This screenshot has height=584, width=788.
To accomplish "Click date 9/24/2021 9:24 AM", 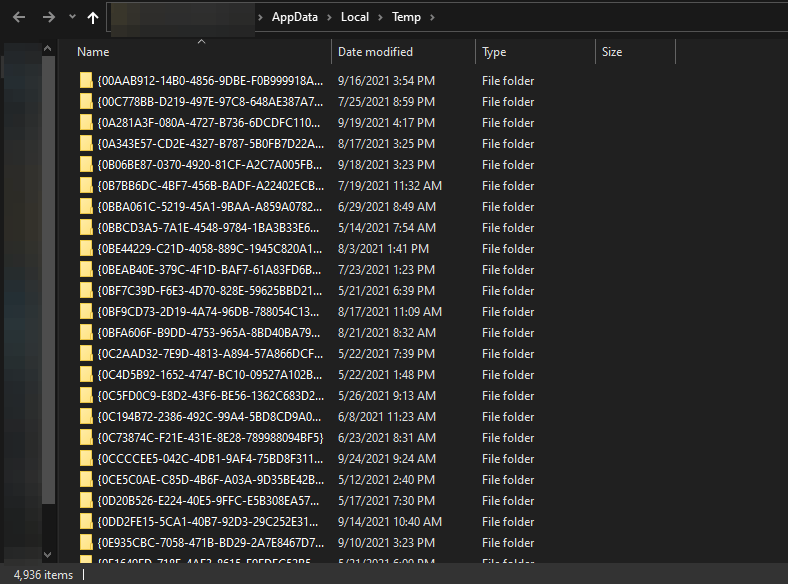I will 386,459.
